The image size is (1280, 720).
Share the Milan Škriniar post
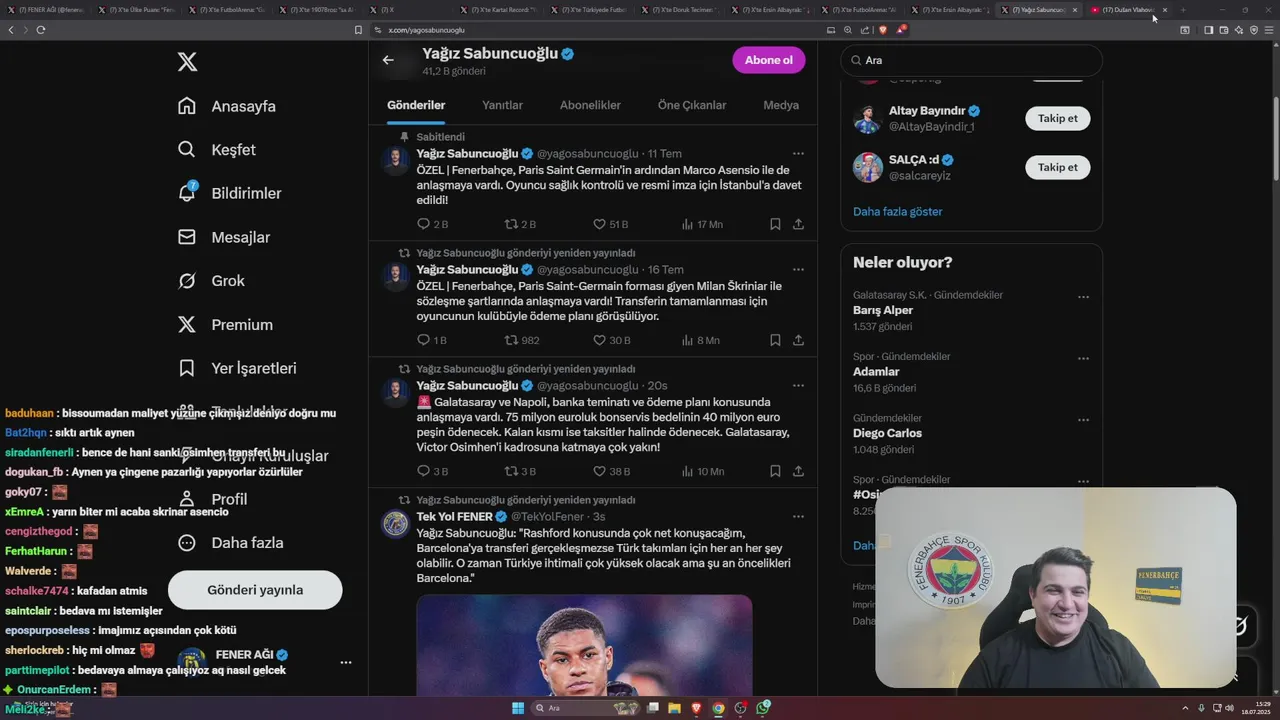[x=798, y=340]
